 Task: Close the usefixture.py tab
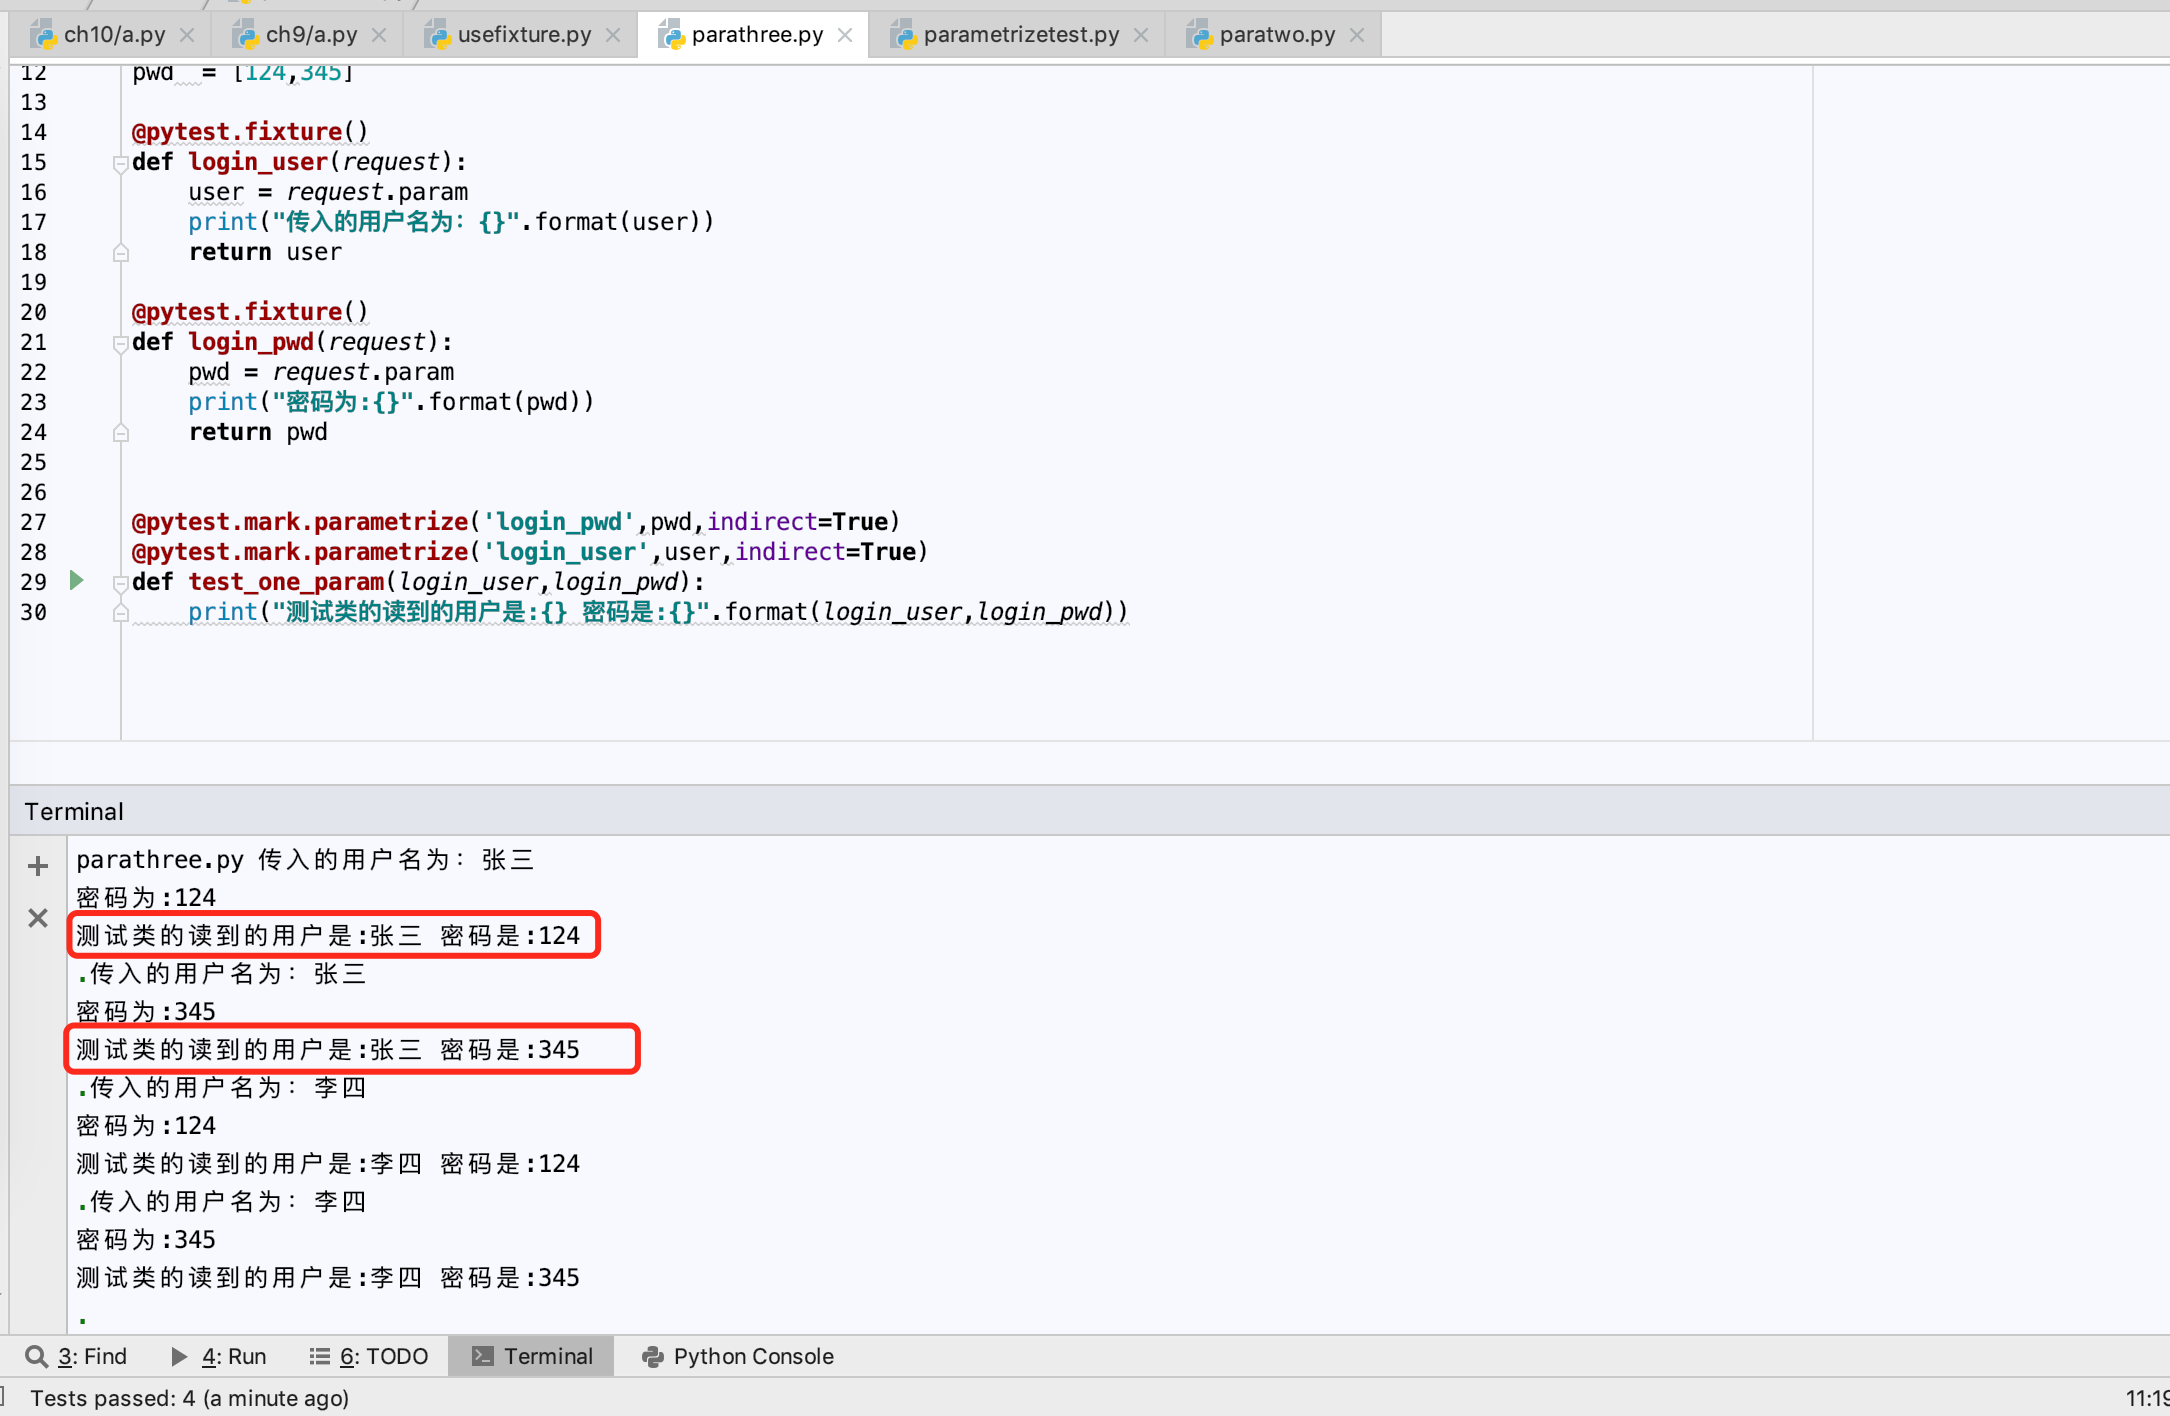click(x=613, y=34)
